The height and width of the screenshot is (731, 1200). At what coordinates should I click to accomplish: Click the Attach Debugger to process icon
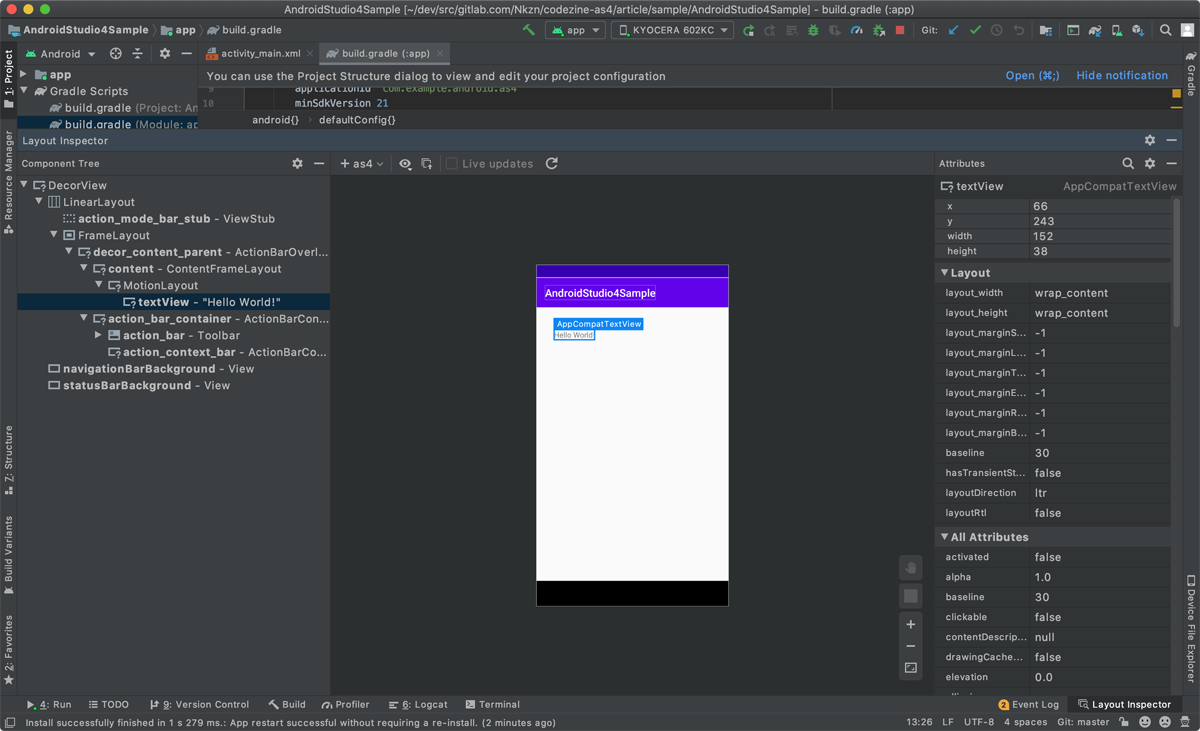879,30
